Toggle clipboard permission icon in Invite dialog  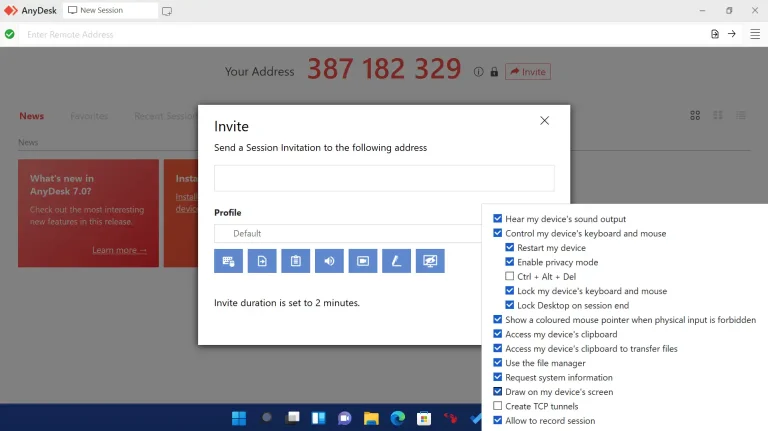(x=295, y=261)
